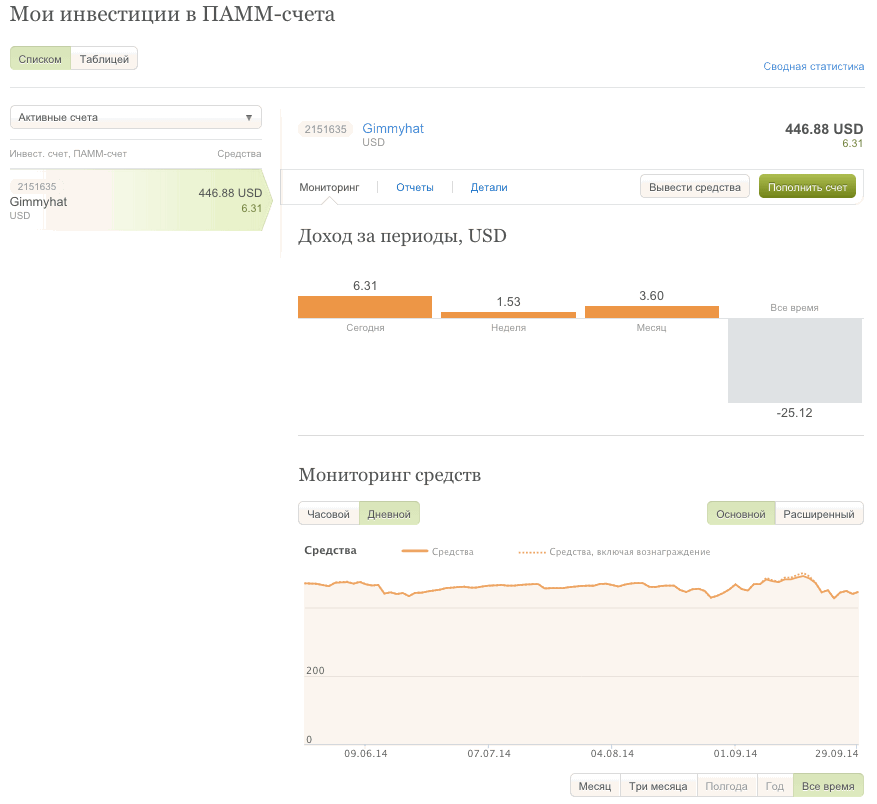
Task: Open Gimmyhat account name link
Action: click(x=393, y=129)
